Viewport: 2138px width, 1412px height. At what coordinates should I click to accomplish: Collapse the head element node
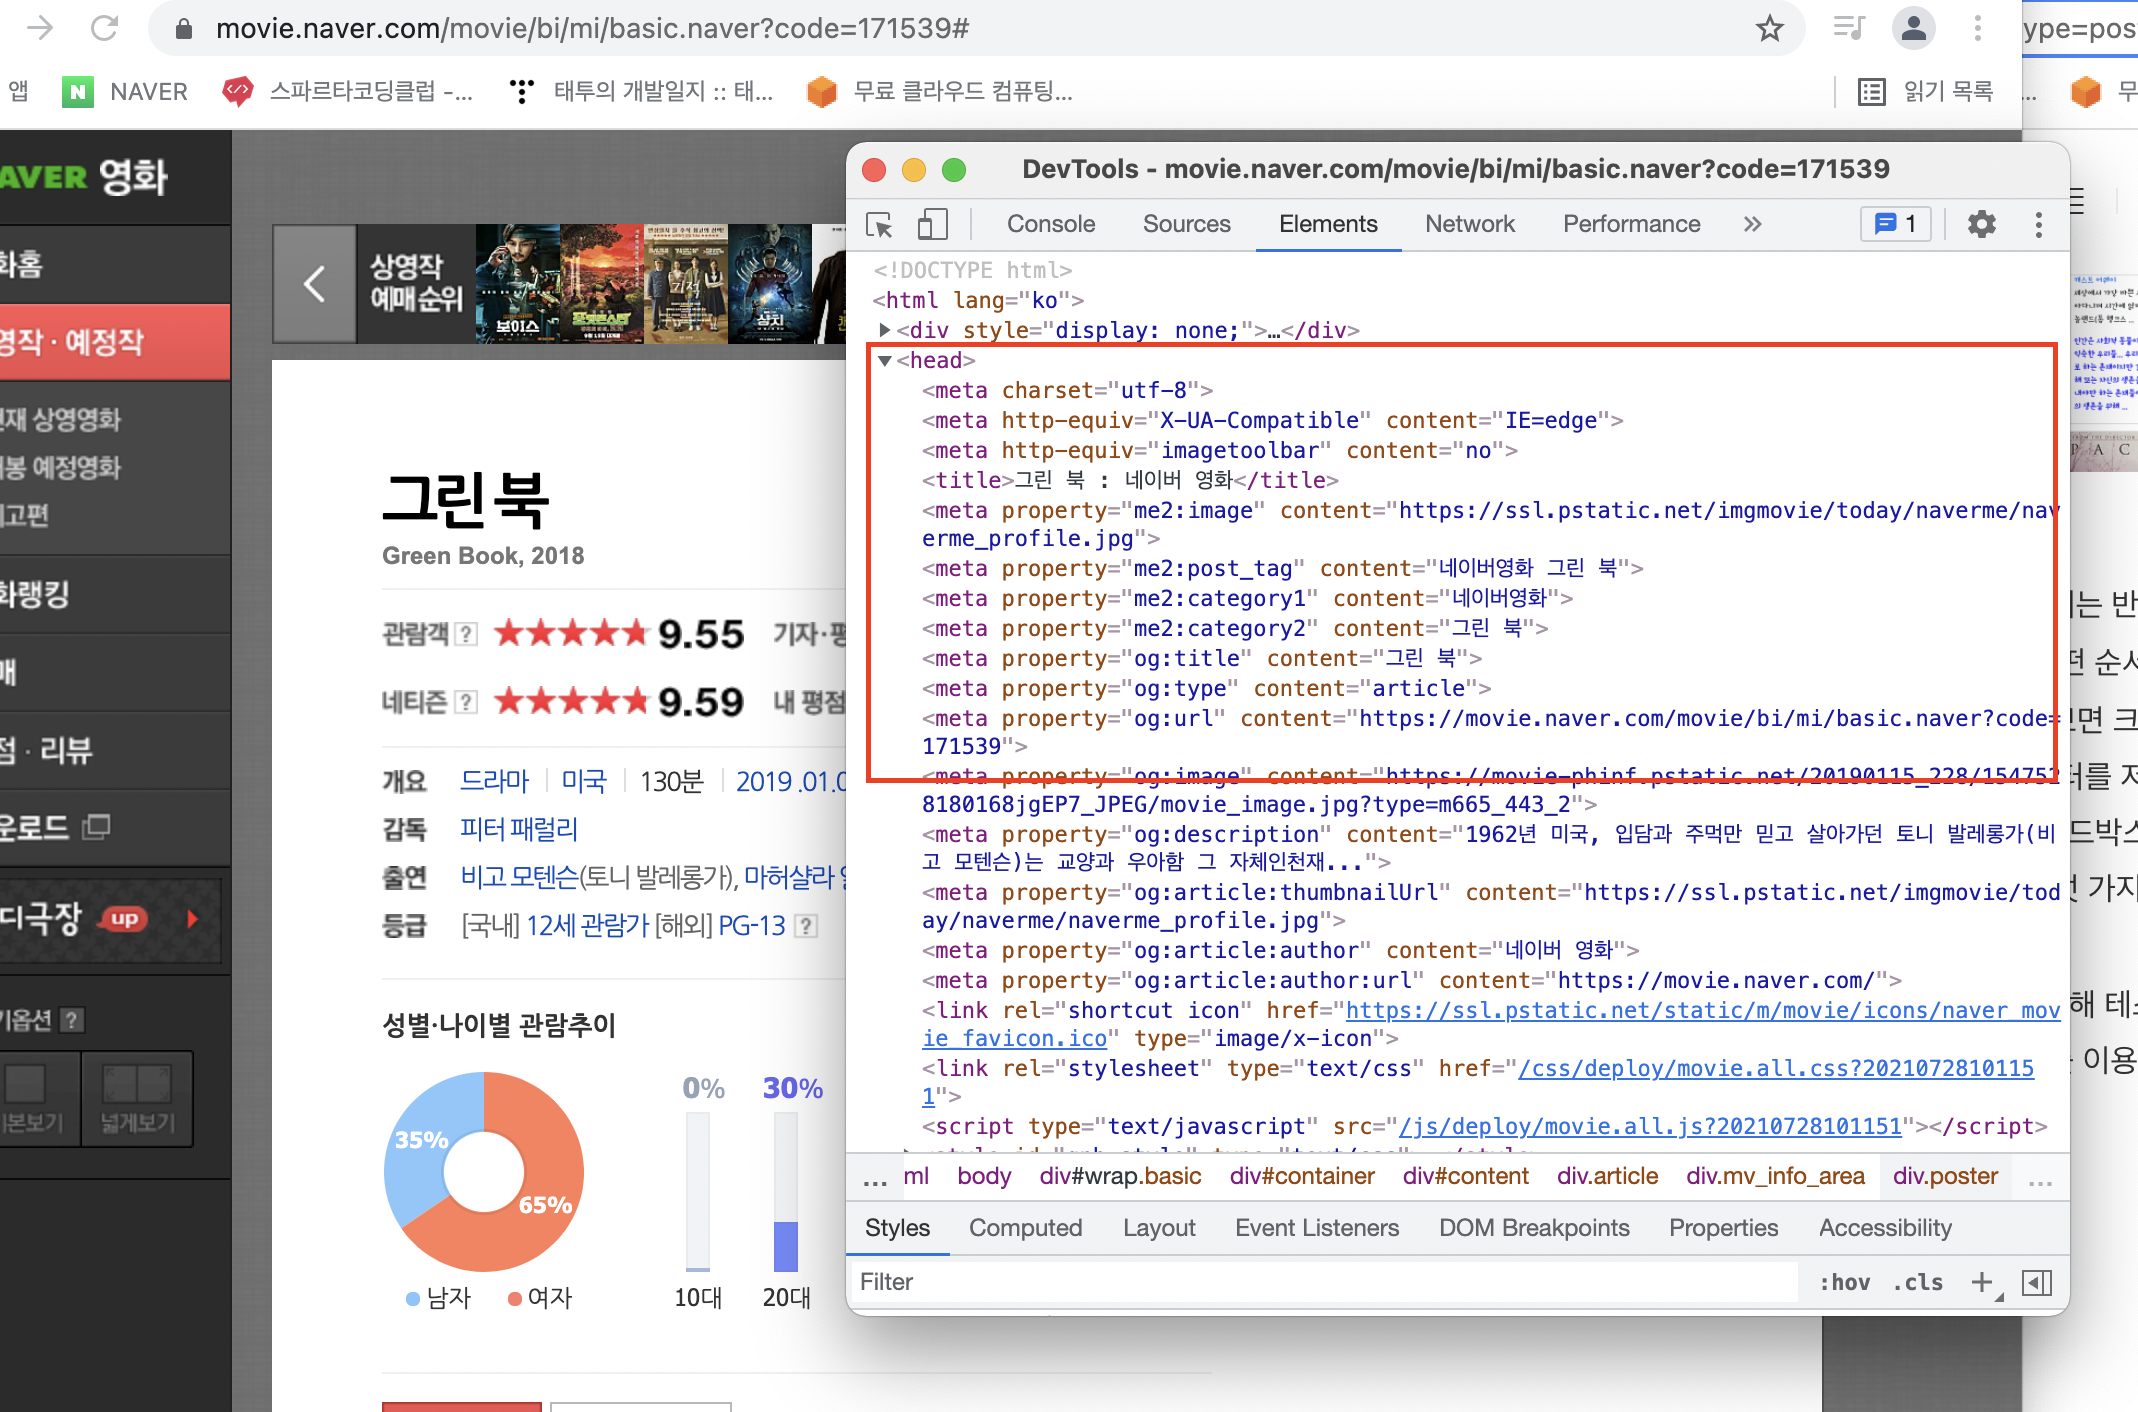[884, 361]
